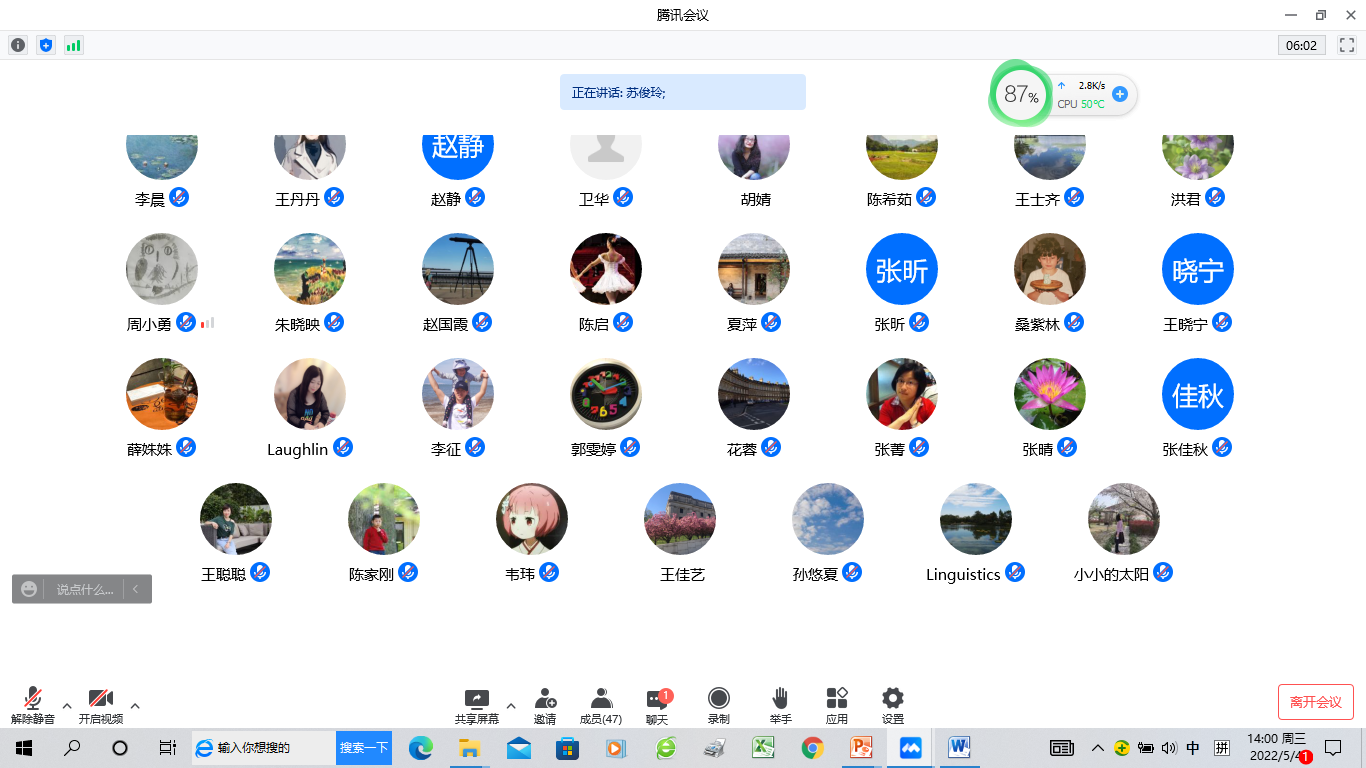This screenshot has width=1366, height=768.
Task: Open the 成员(47) members list
Action: point(601,699)
